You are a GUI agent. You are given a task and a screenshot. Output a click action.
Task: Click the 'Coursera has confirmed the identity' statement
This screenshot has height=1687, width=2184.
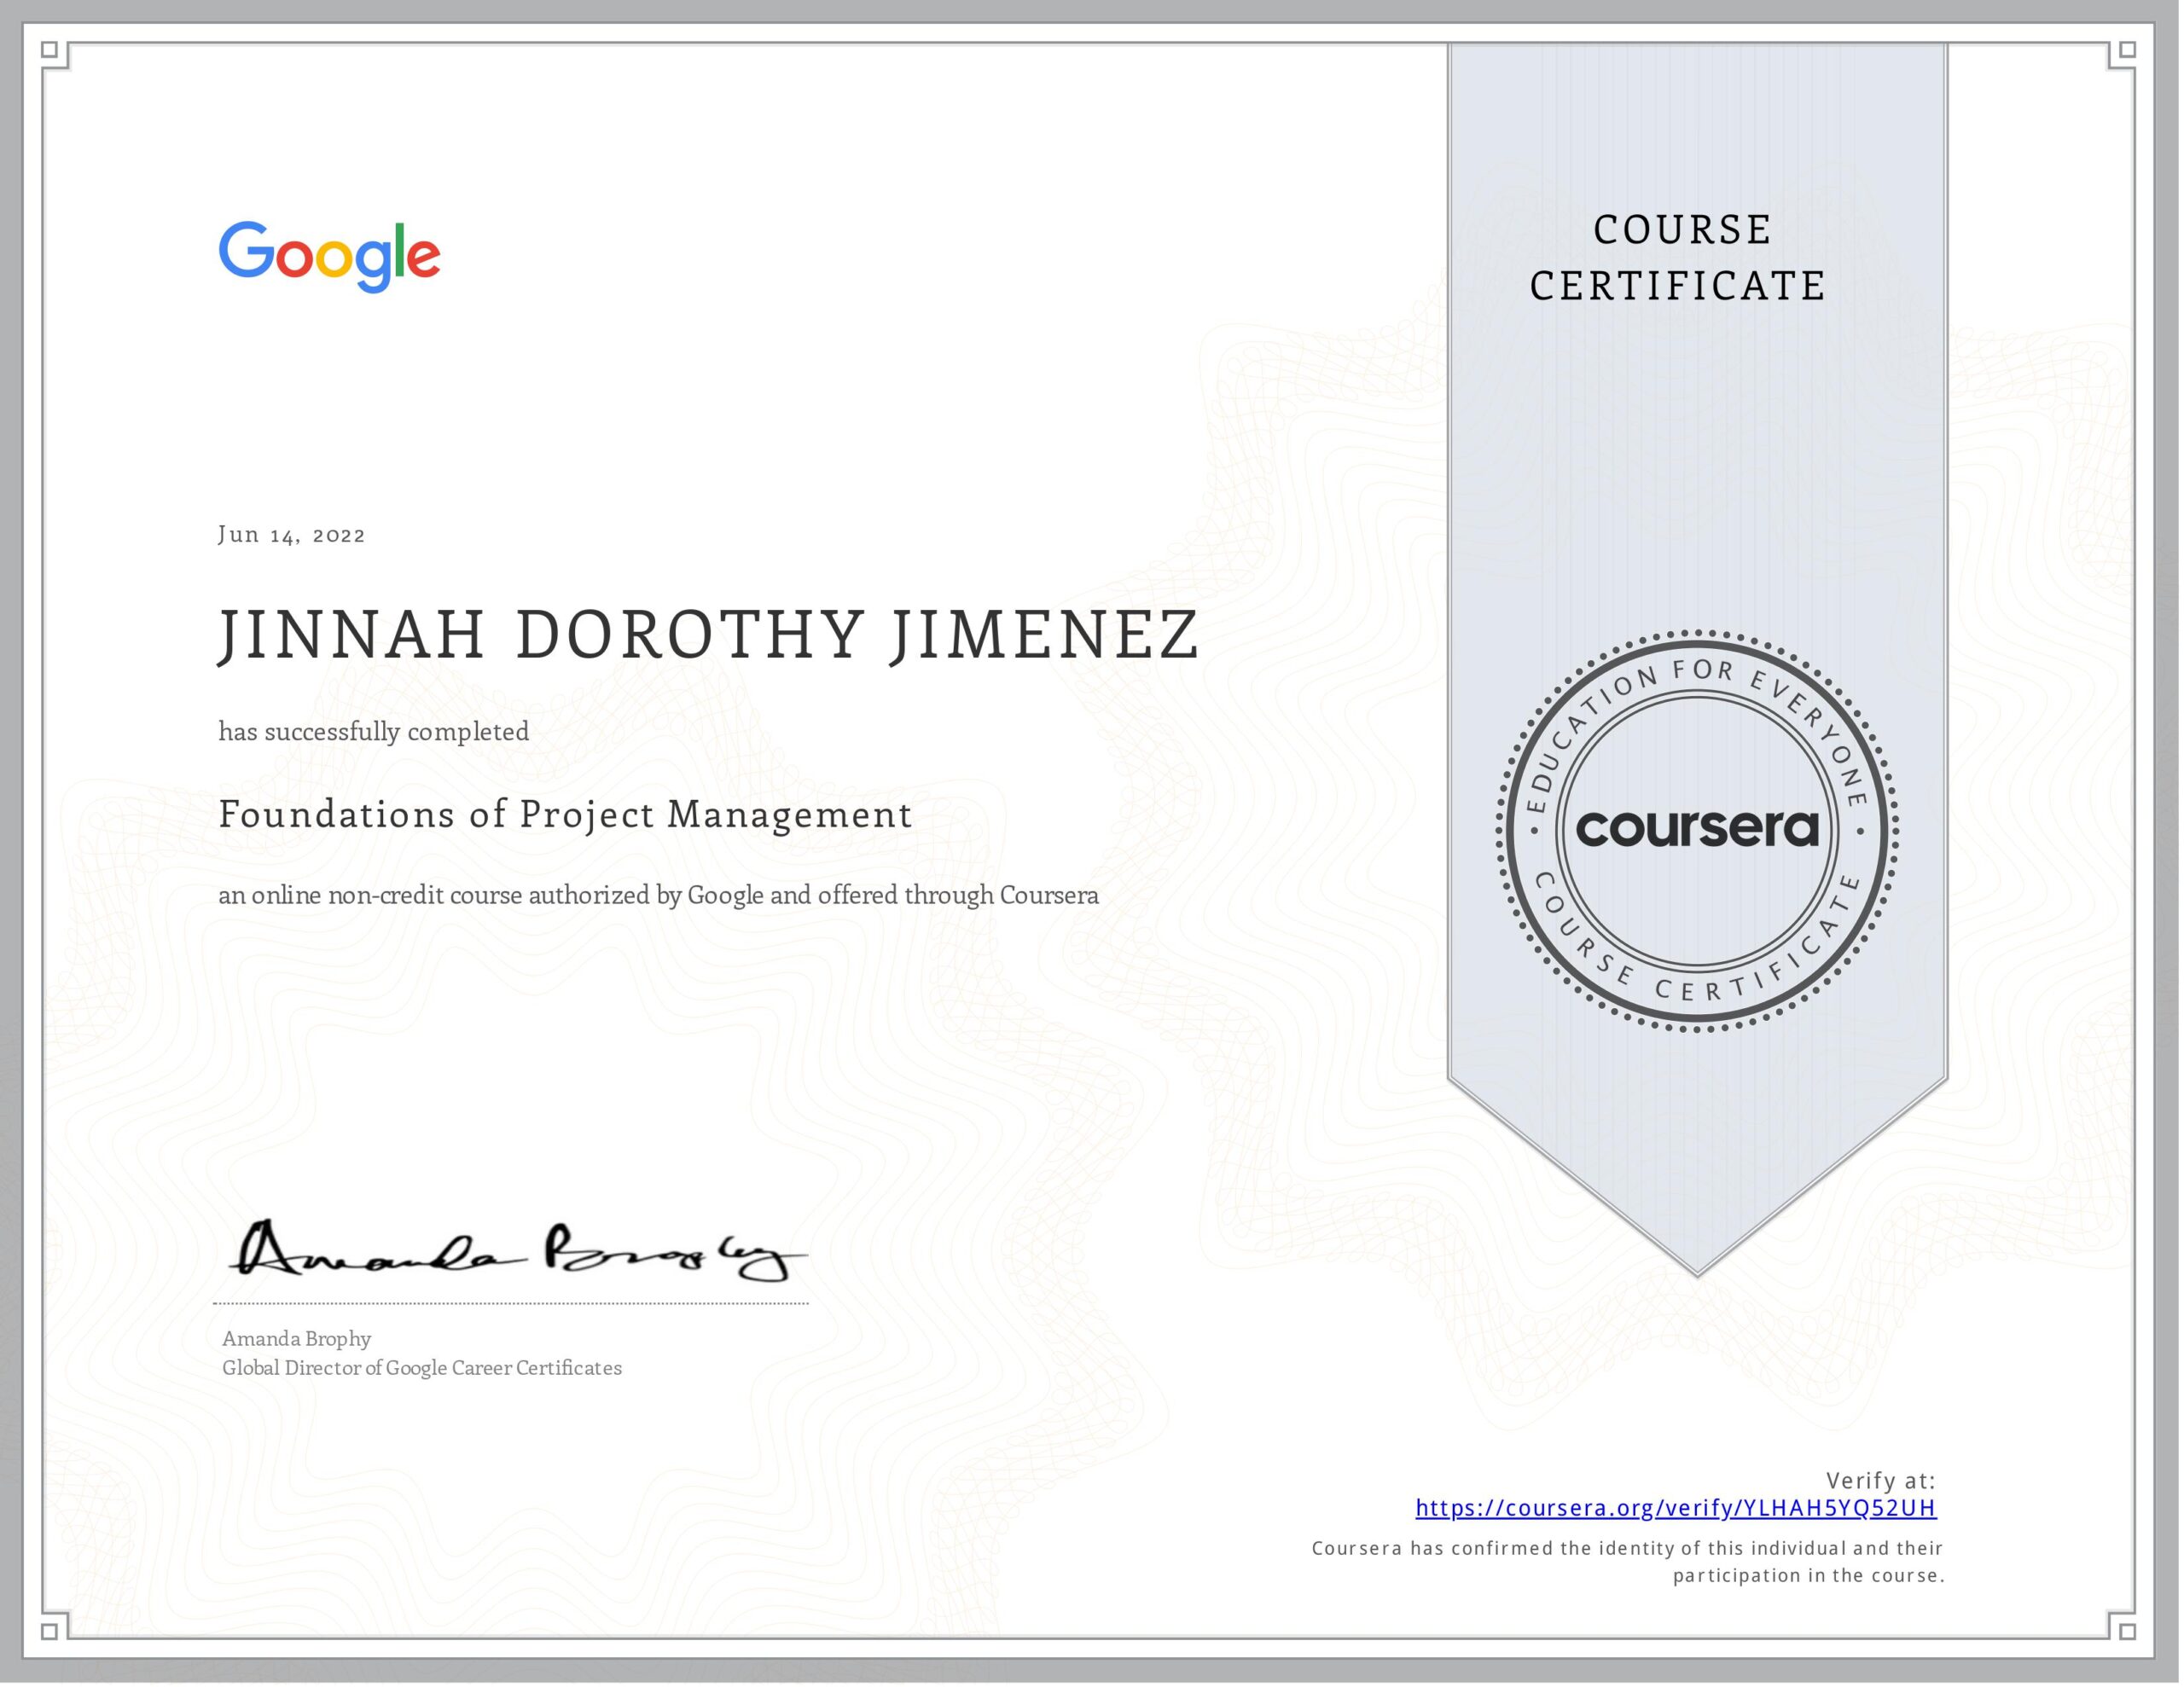tap(1627, 1562)
